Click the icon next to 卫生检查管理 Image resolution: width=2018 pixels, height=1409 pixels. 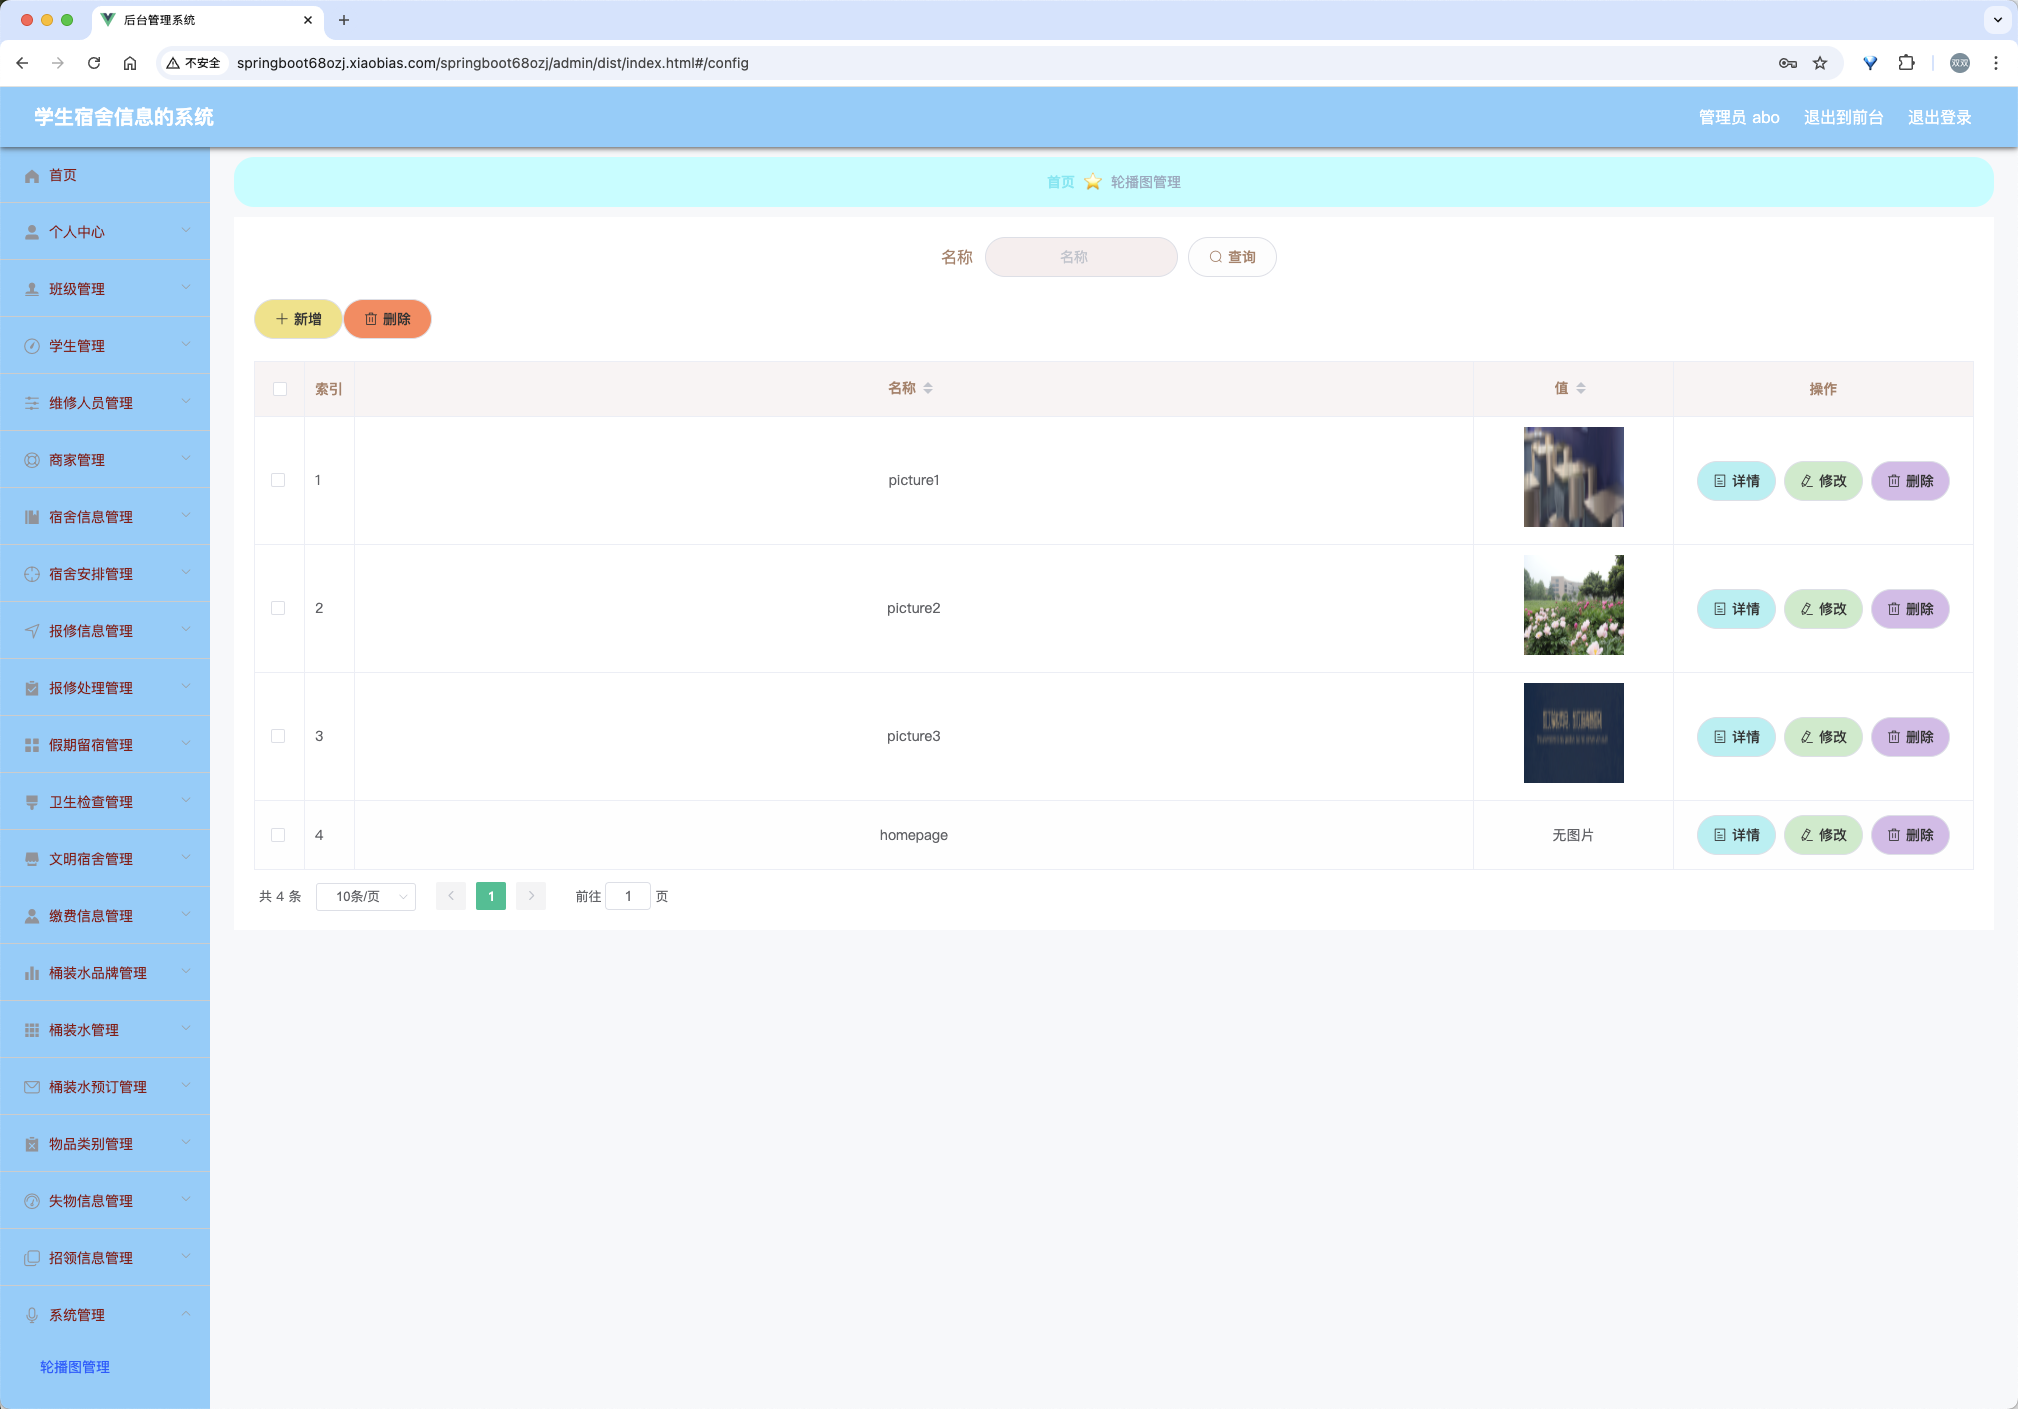click(x=32, y=802)
